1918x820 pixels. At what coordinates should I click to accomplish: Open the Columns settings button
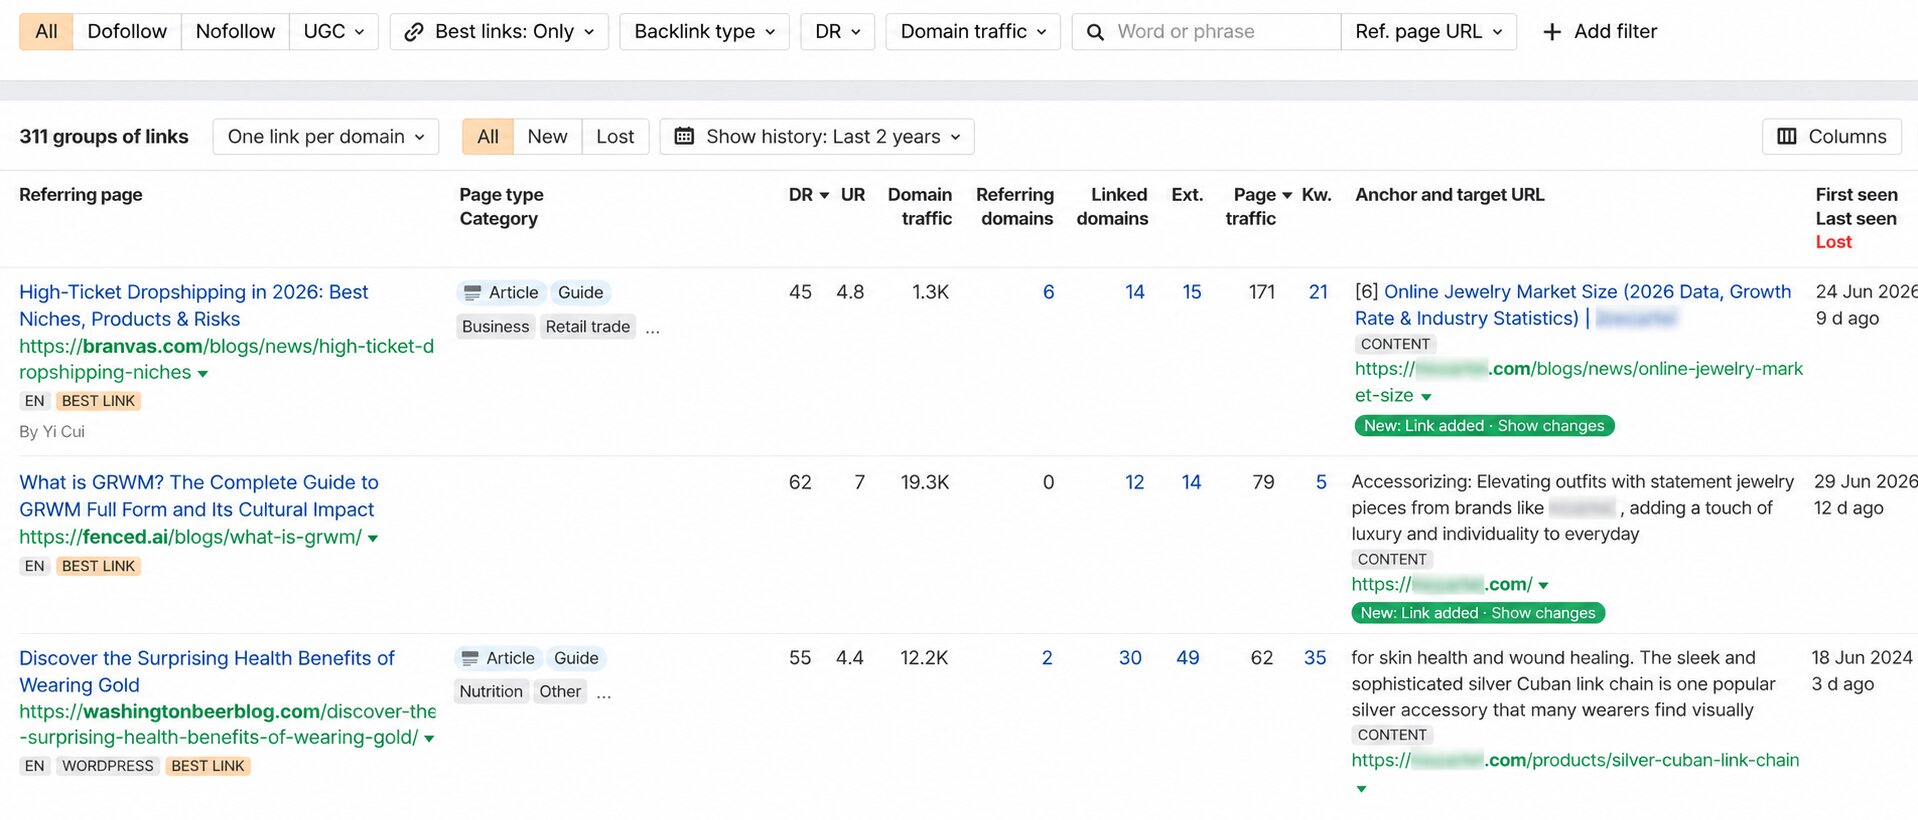(x=1832, y=136)
